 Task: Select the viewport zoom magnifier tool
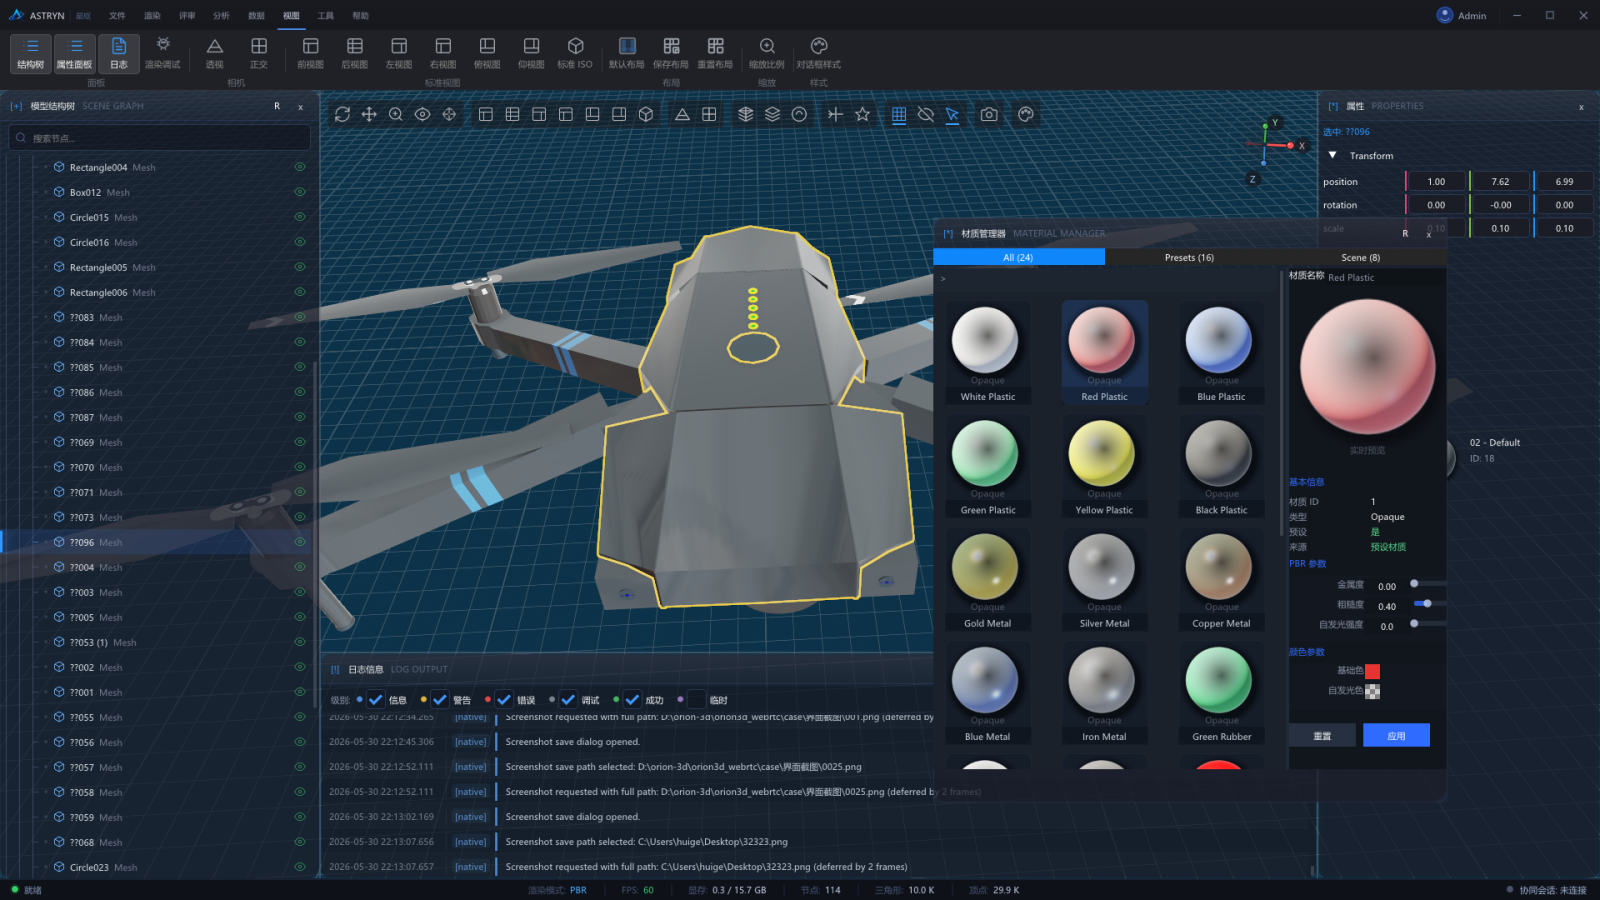(396, 115)
